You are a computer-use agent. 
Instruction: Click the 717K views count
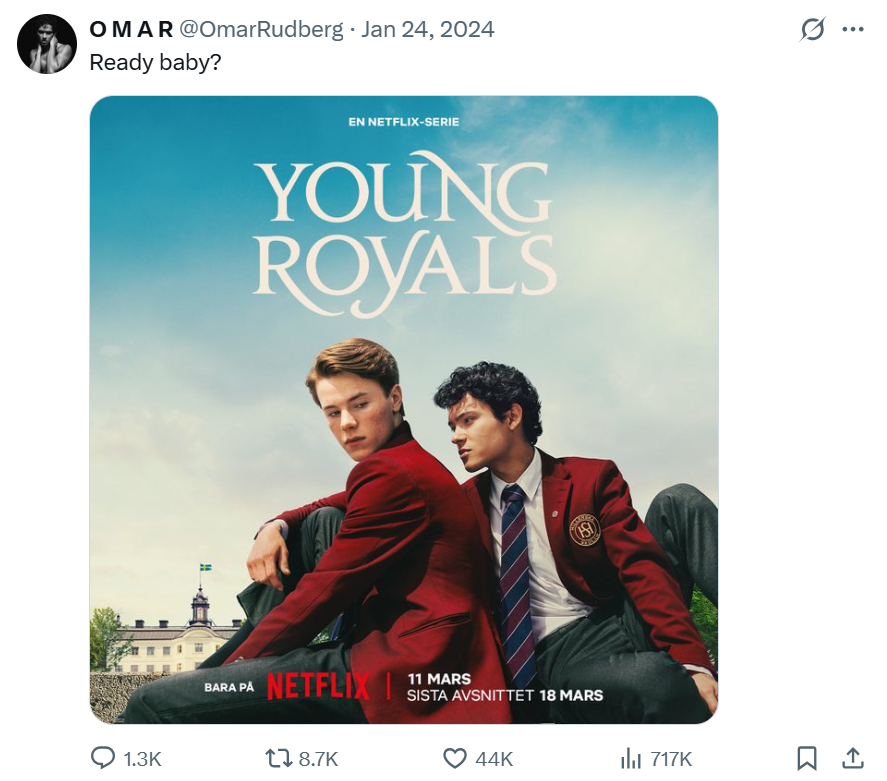(x=670, y=760)
